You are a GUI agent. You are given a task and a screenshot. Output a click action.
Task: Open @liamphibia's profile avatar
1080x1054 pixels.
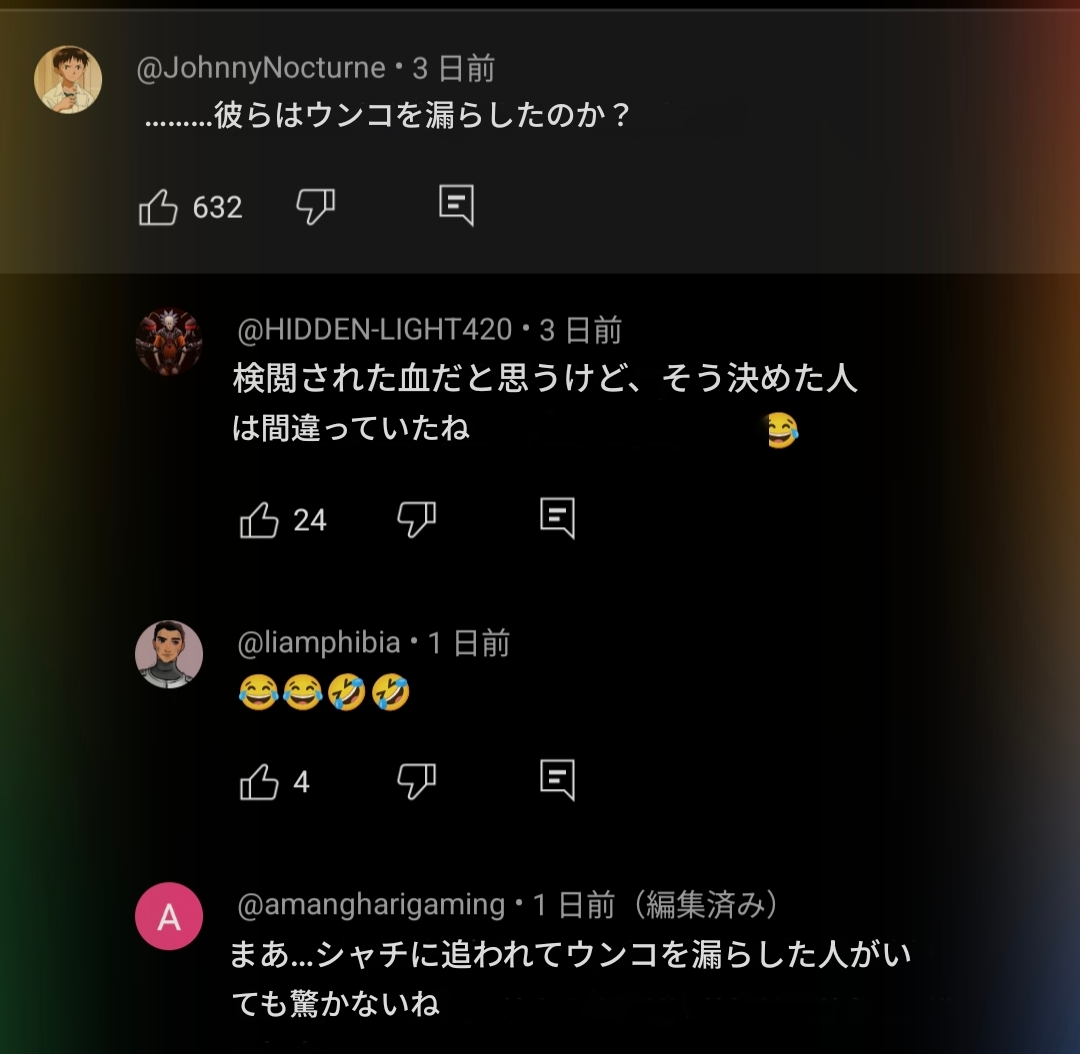coord(169,654)
